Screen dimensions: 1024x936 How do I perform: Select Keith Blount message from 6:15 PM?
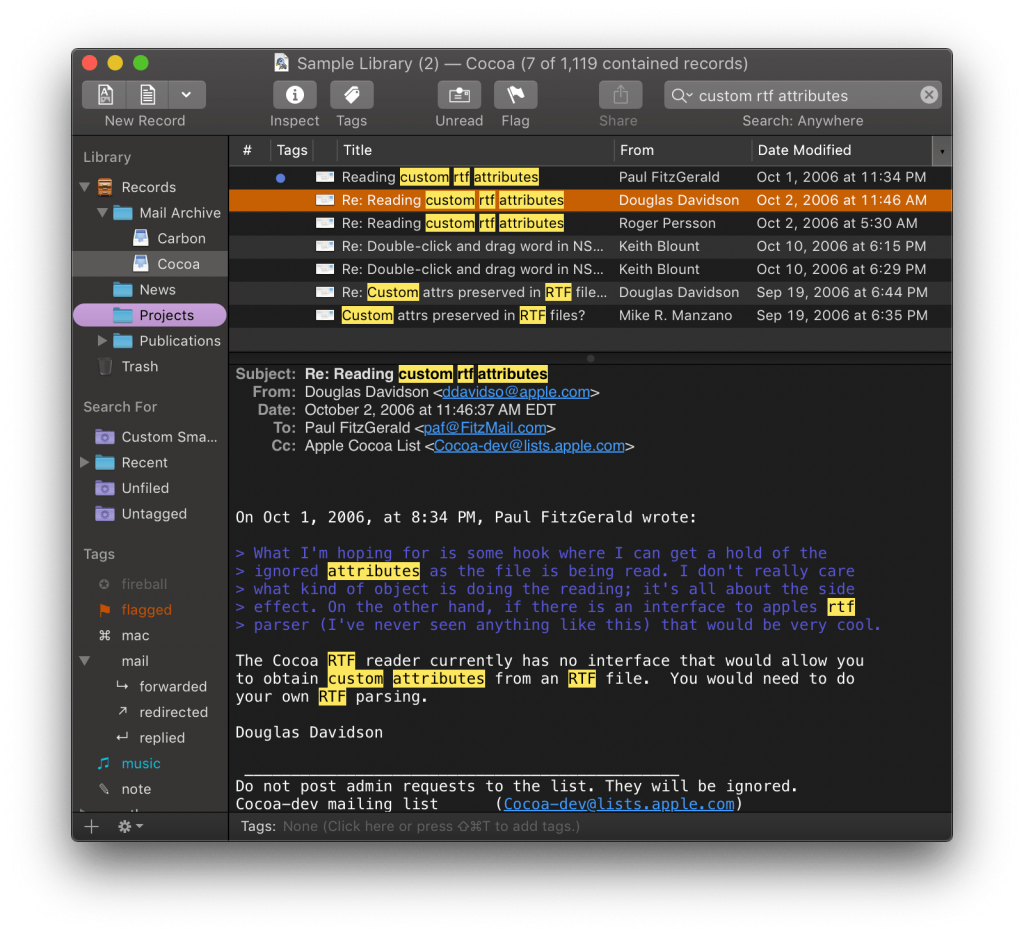point(590,246)
